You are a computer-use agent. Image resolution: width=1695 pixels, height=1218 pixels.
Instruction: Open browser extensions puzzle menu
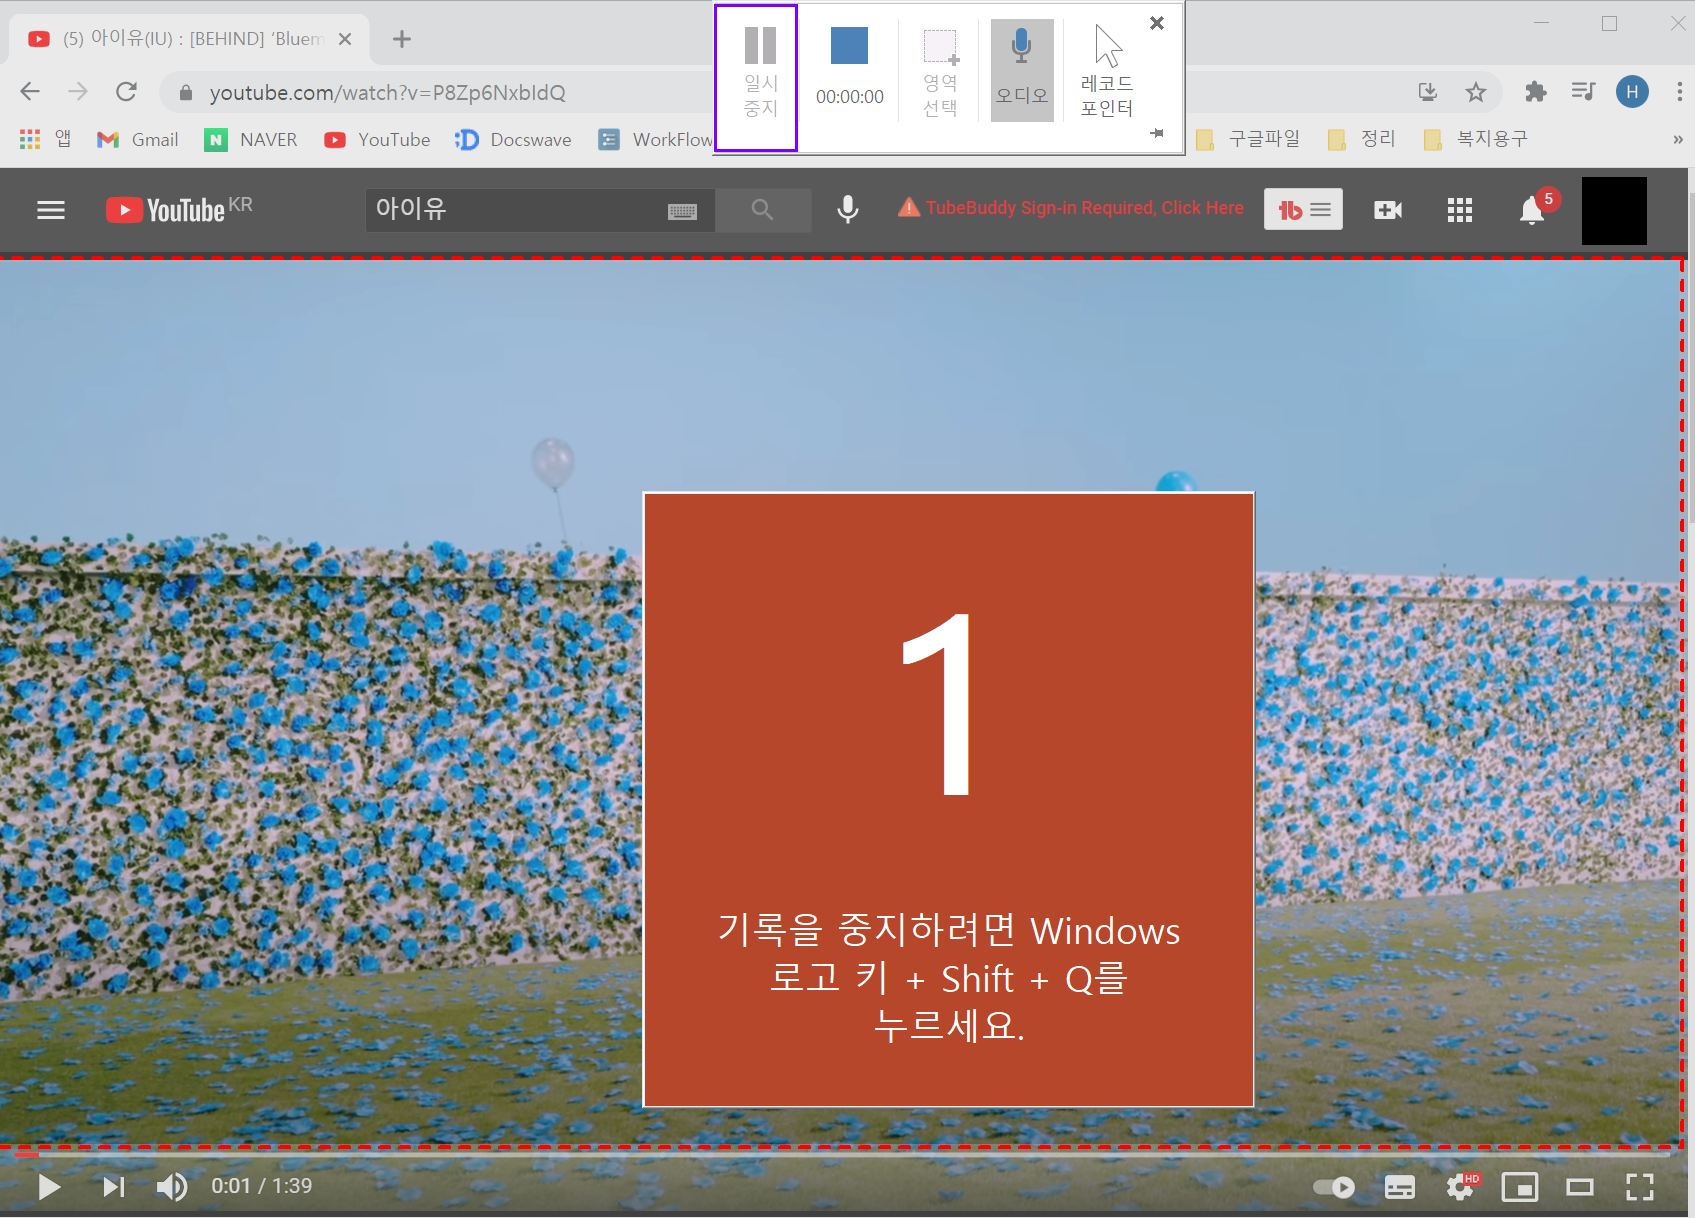pos(1536,92)
